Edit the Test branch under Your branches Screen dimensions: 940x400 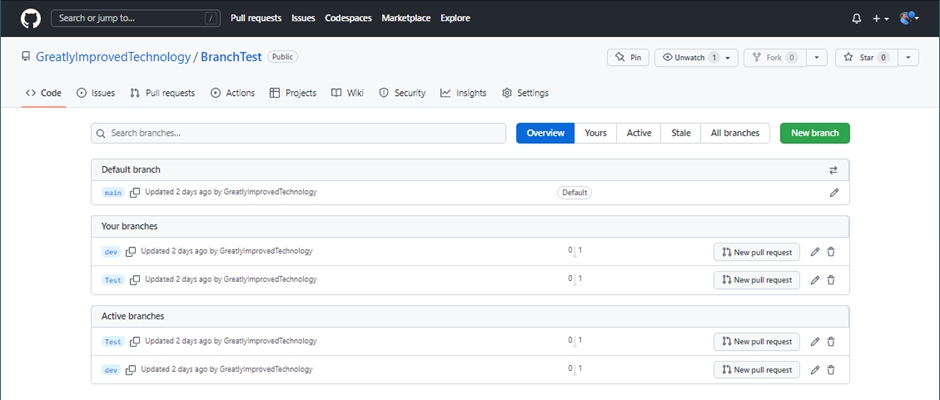[x=815, y=280]
